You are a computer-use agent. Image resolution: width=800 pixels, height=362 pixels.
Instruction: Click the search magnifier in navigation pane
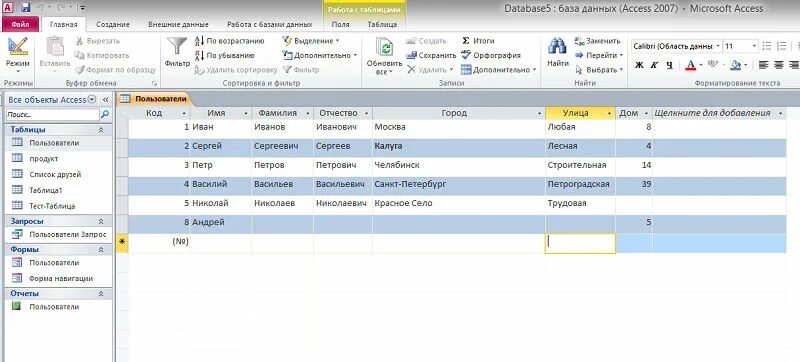click(x=105, y=115)
